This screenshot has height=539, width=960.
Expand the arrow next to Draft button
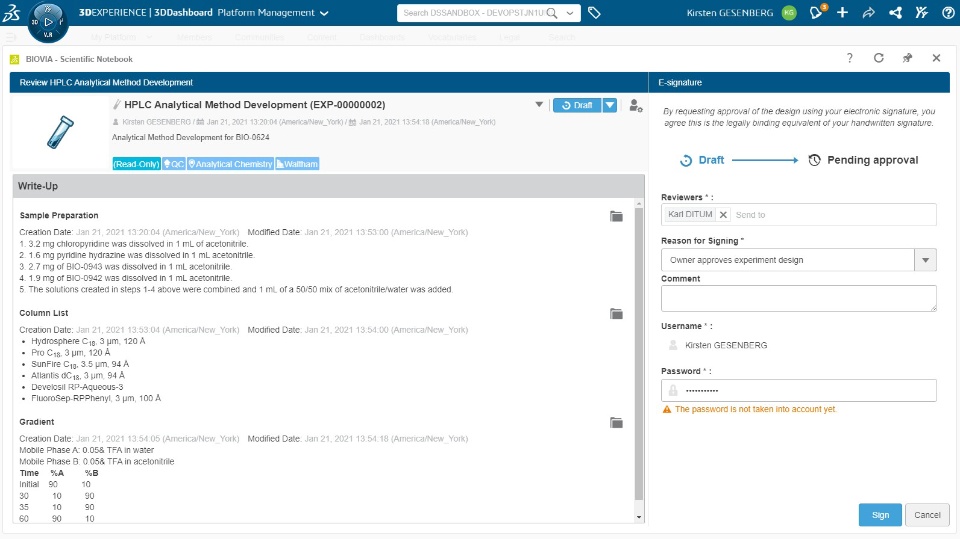coord(609,105)
